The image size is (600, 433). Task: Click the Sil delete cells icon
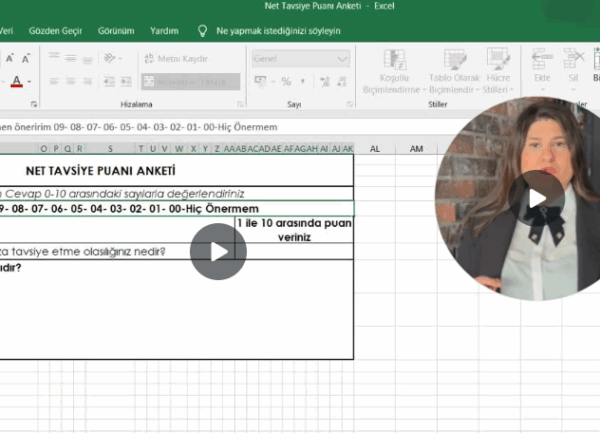pyautogui.click(x=573, y=59)
